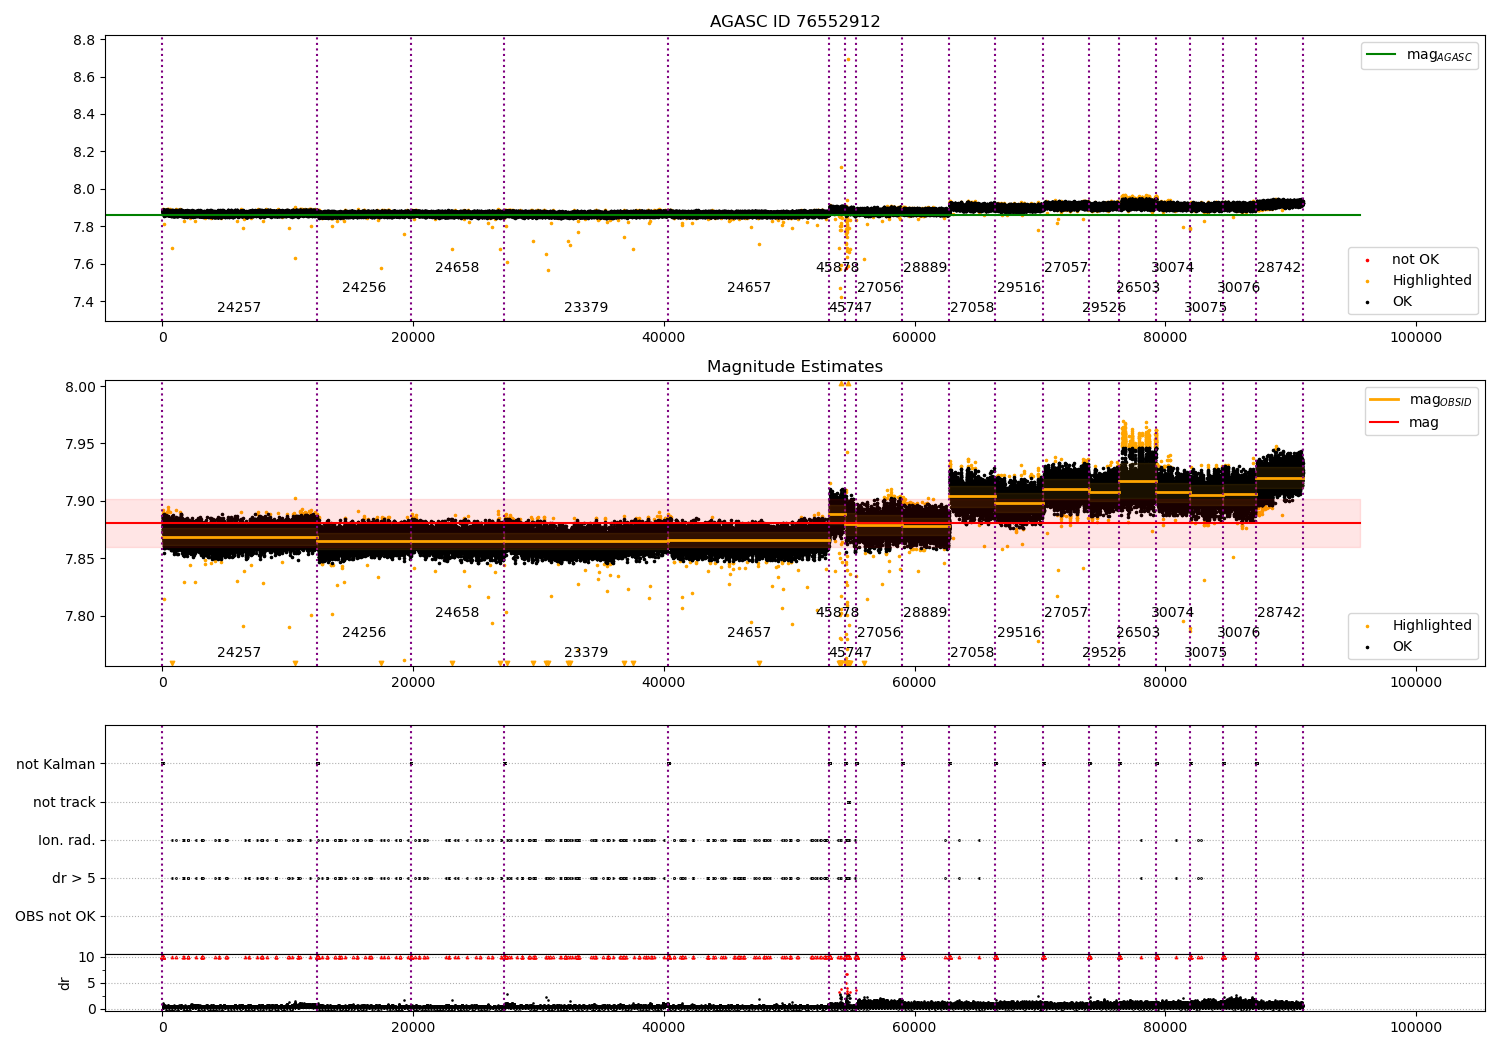Click obsid 27056 in the Magnitude Estimates plot

click(x=879, y=633)
